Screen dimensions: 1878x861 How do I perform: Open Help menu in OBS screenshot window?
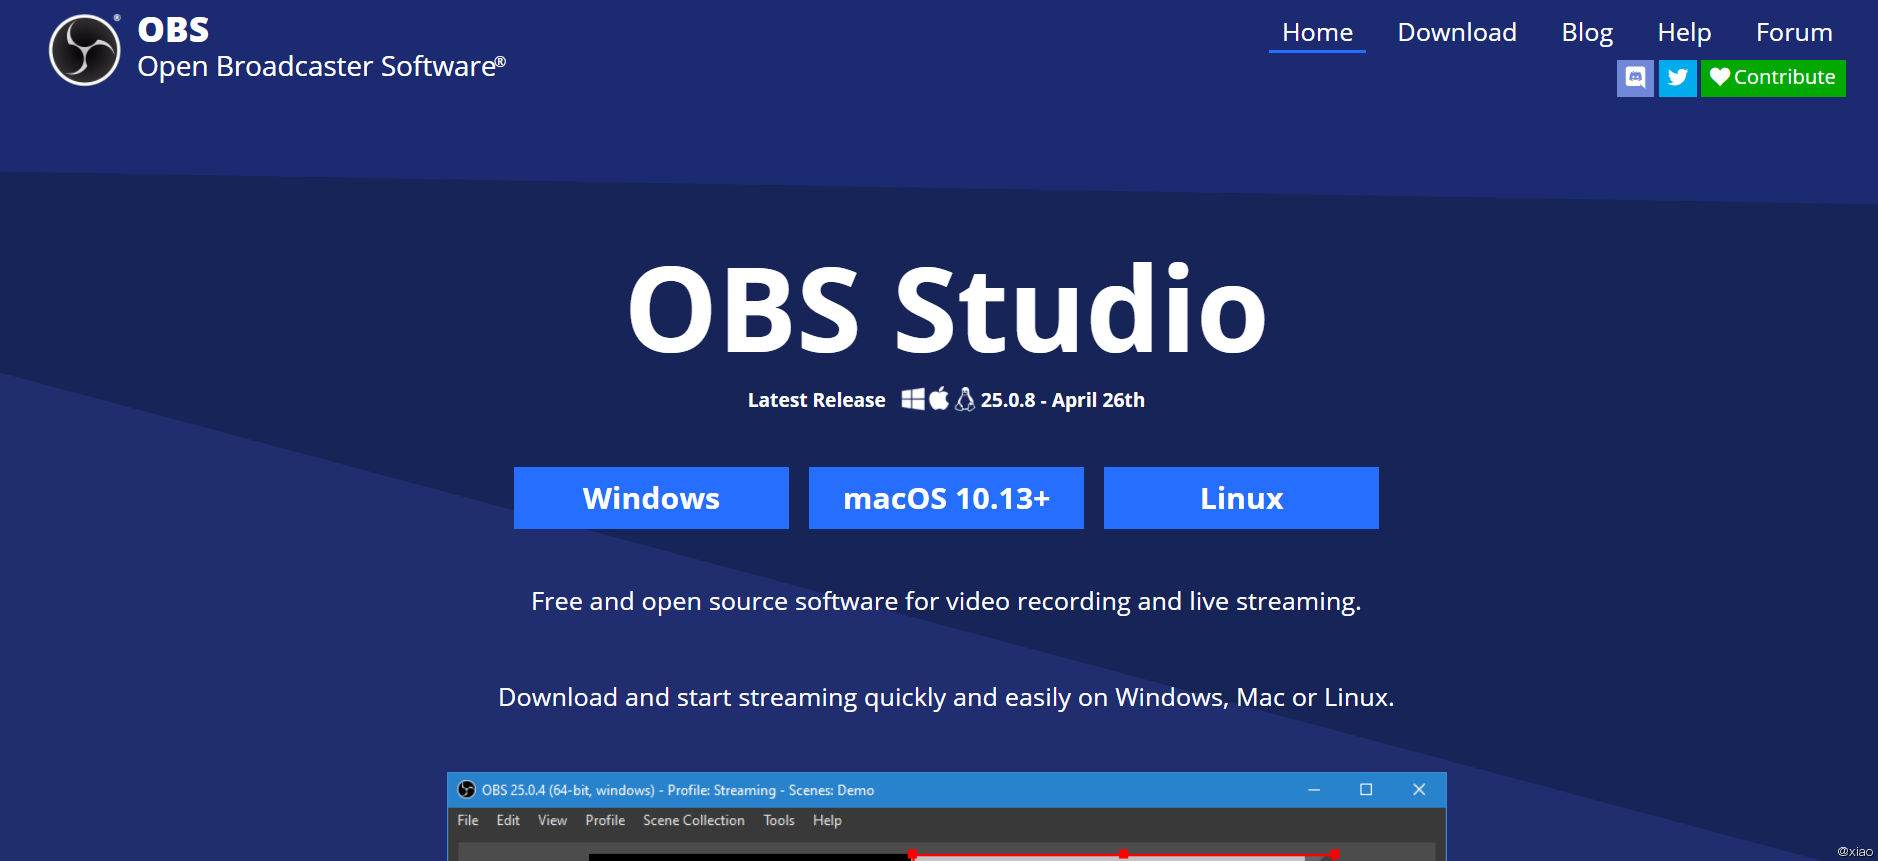(x=827, y=820)
